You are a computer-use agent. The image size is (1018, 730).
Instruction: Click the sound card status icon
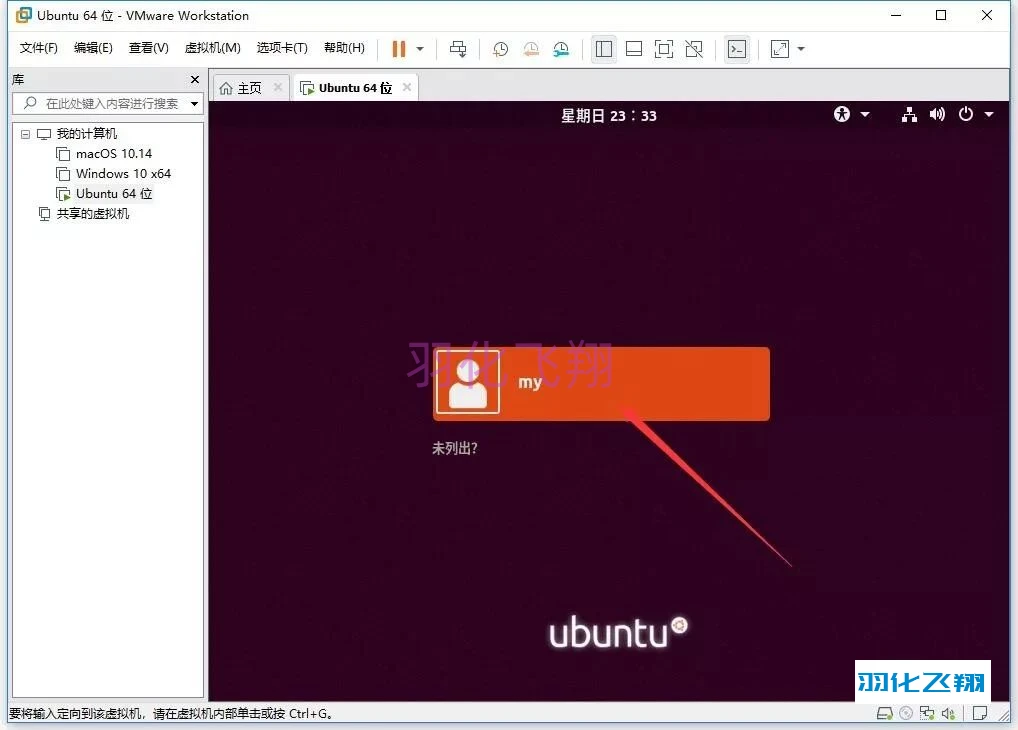click(x=949, y=713)
